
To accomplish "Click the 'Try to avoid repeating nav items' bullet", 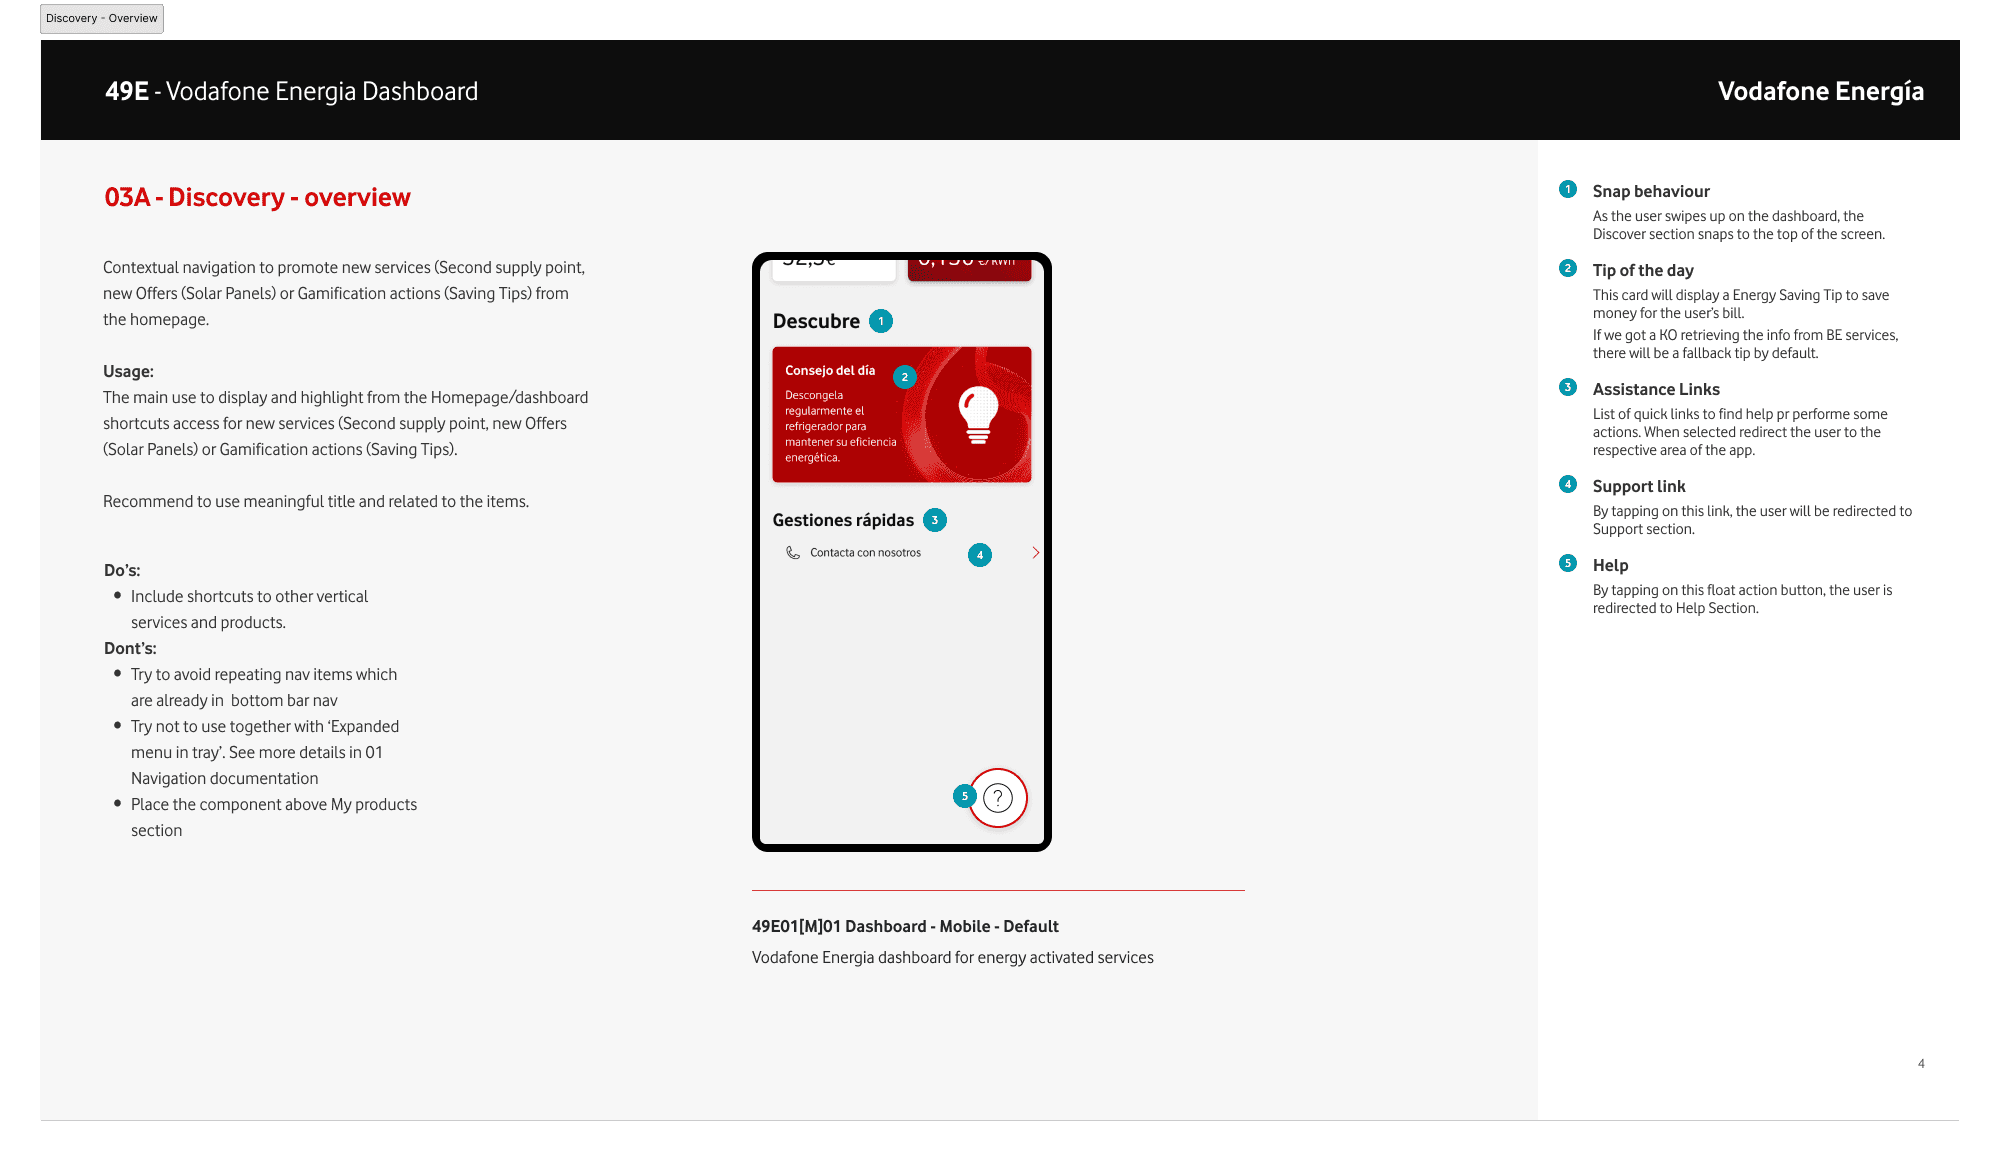I will [x=264, y=687].
